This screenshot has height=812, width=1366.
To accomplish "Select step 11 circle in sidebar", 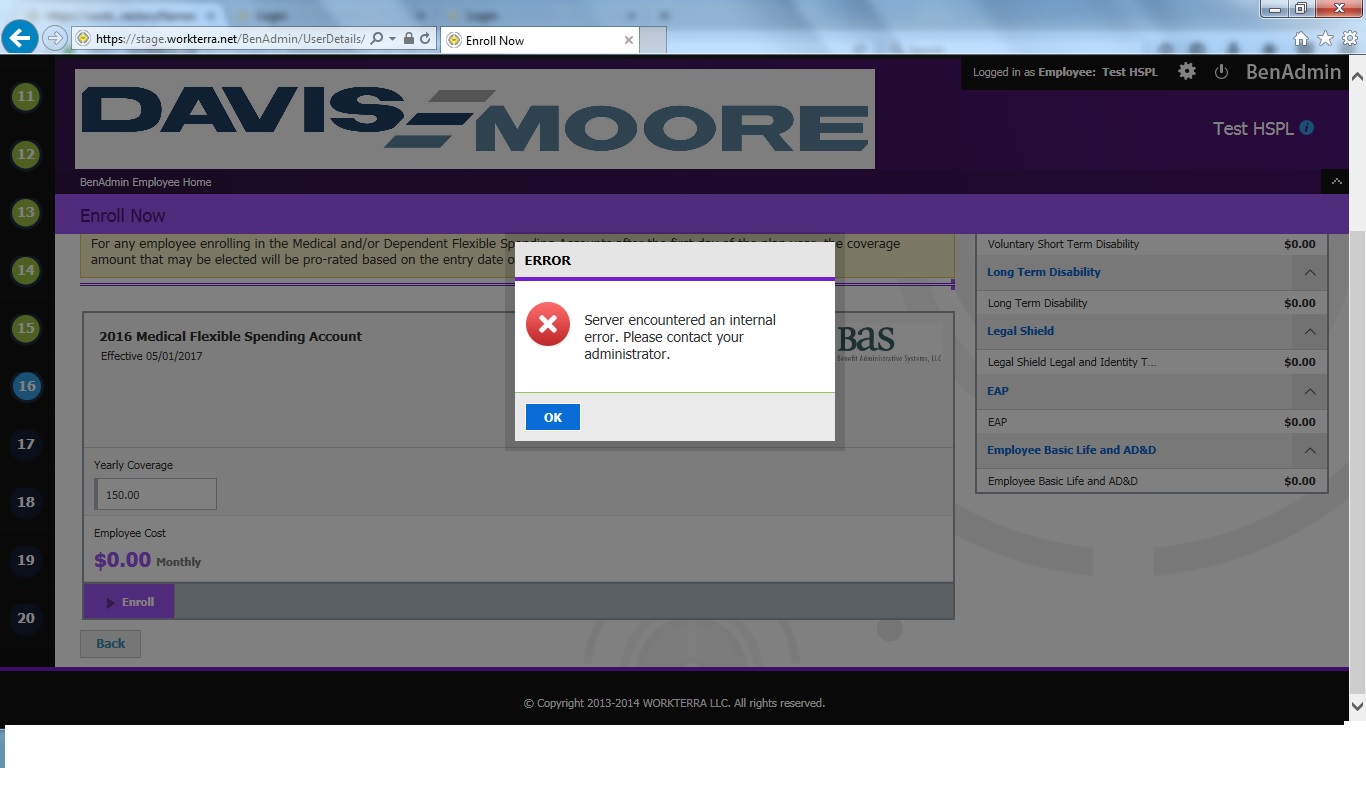I will (26, 97).
